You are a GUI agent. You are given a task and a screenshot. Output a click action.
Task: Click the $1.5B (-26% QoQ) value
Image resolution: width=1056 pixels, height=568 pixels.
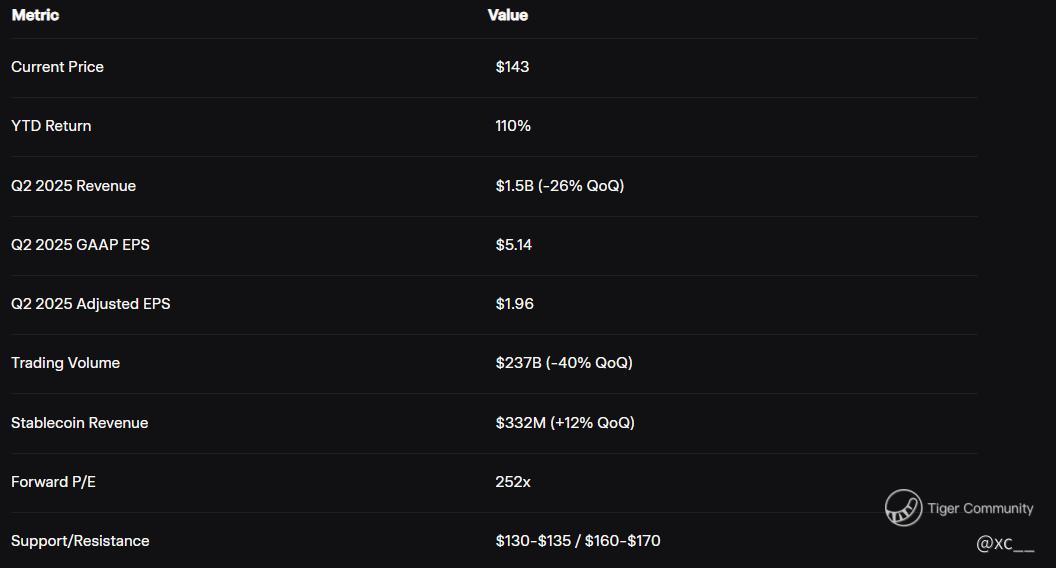pos(559,186)
